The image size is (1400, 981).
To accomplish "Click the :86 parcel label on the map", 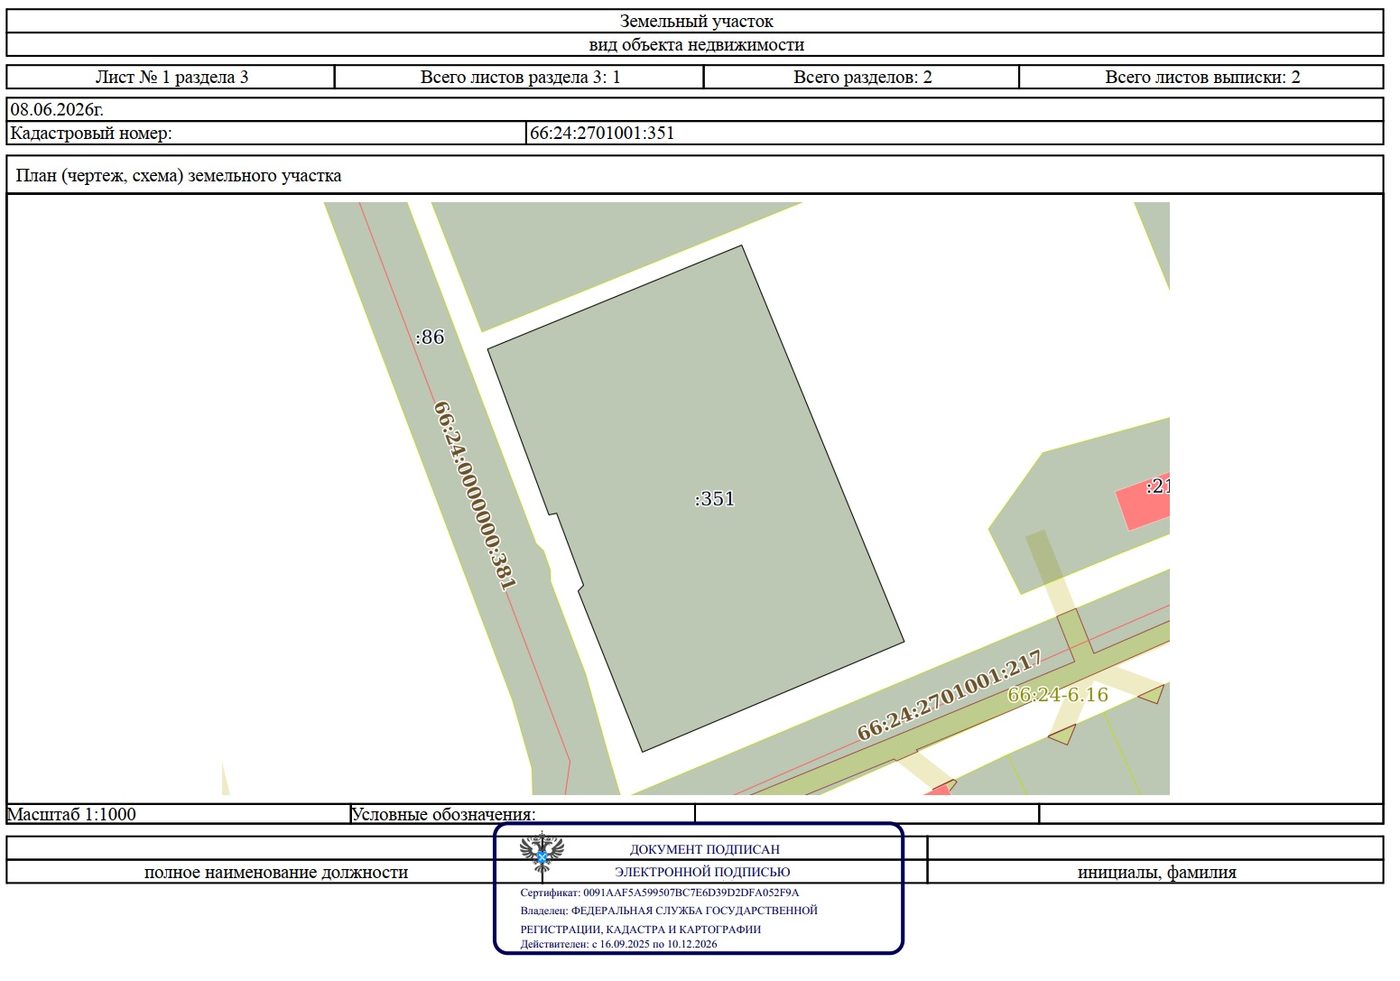I will (x=430, y=337).
